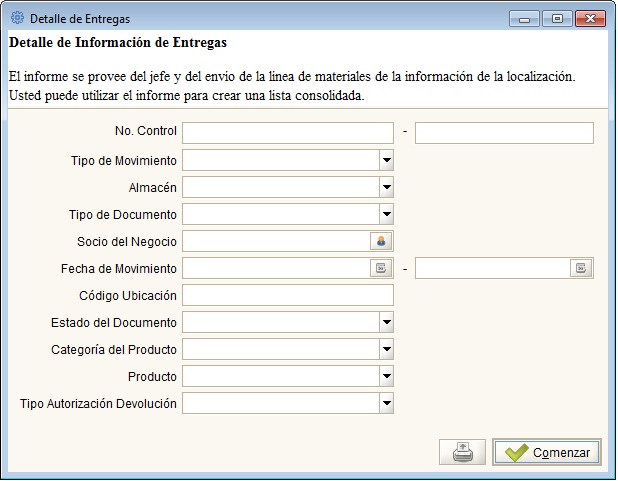Focus the Código Ubicación text field
The height and width of the screenshot is (481, 618).
288,295
